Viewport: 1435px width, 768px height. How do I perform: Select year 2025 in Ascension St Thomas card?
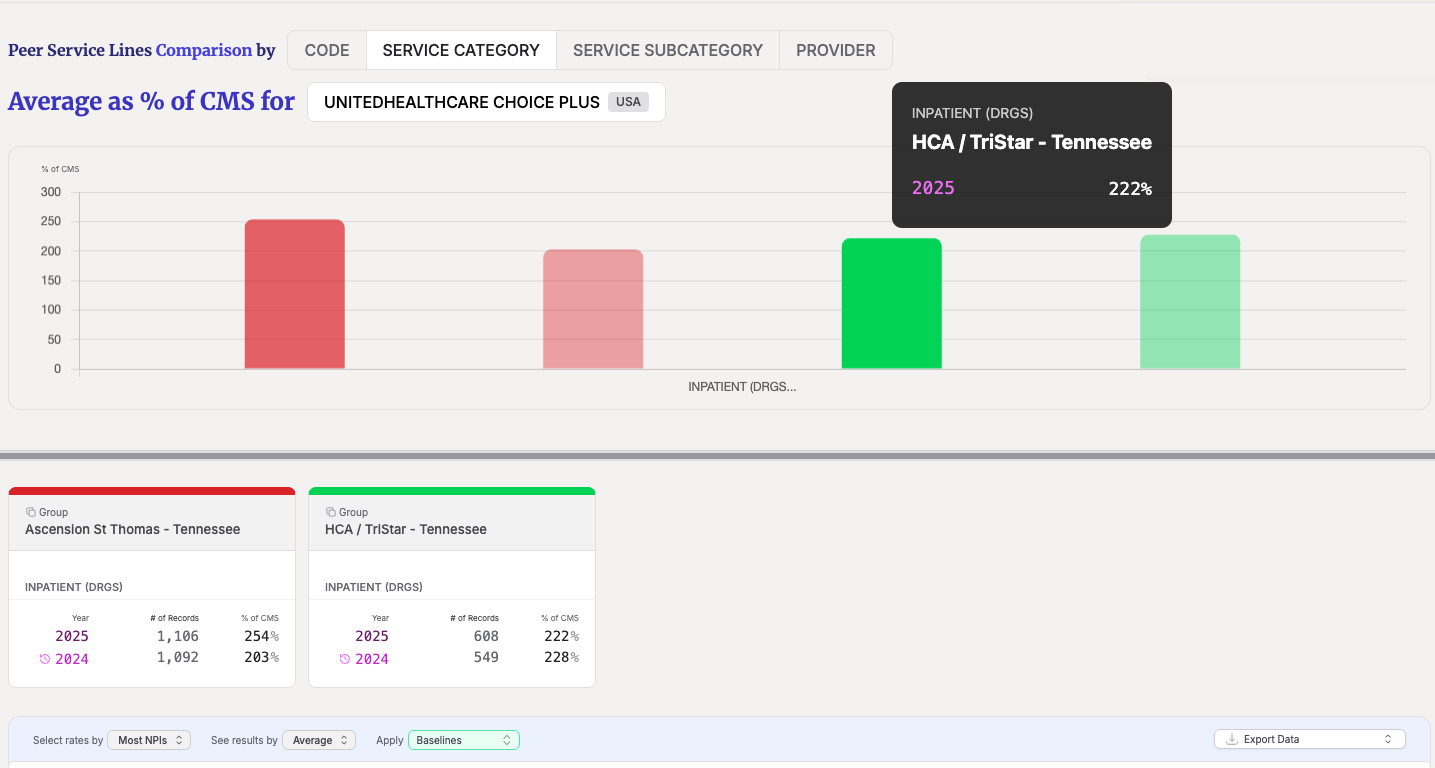(72, 636)
